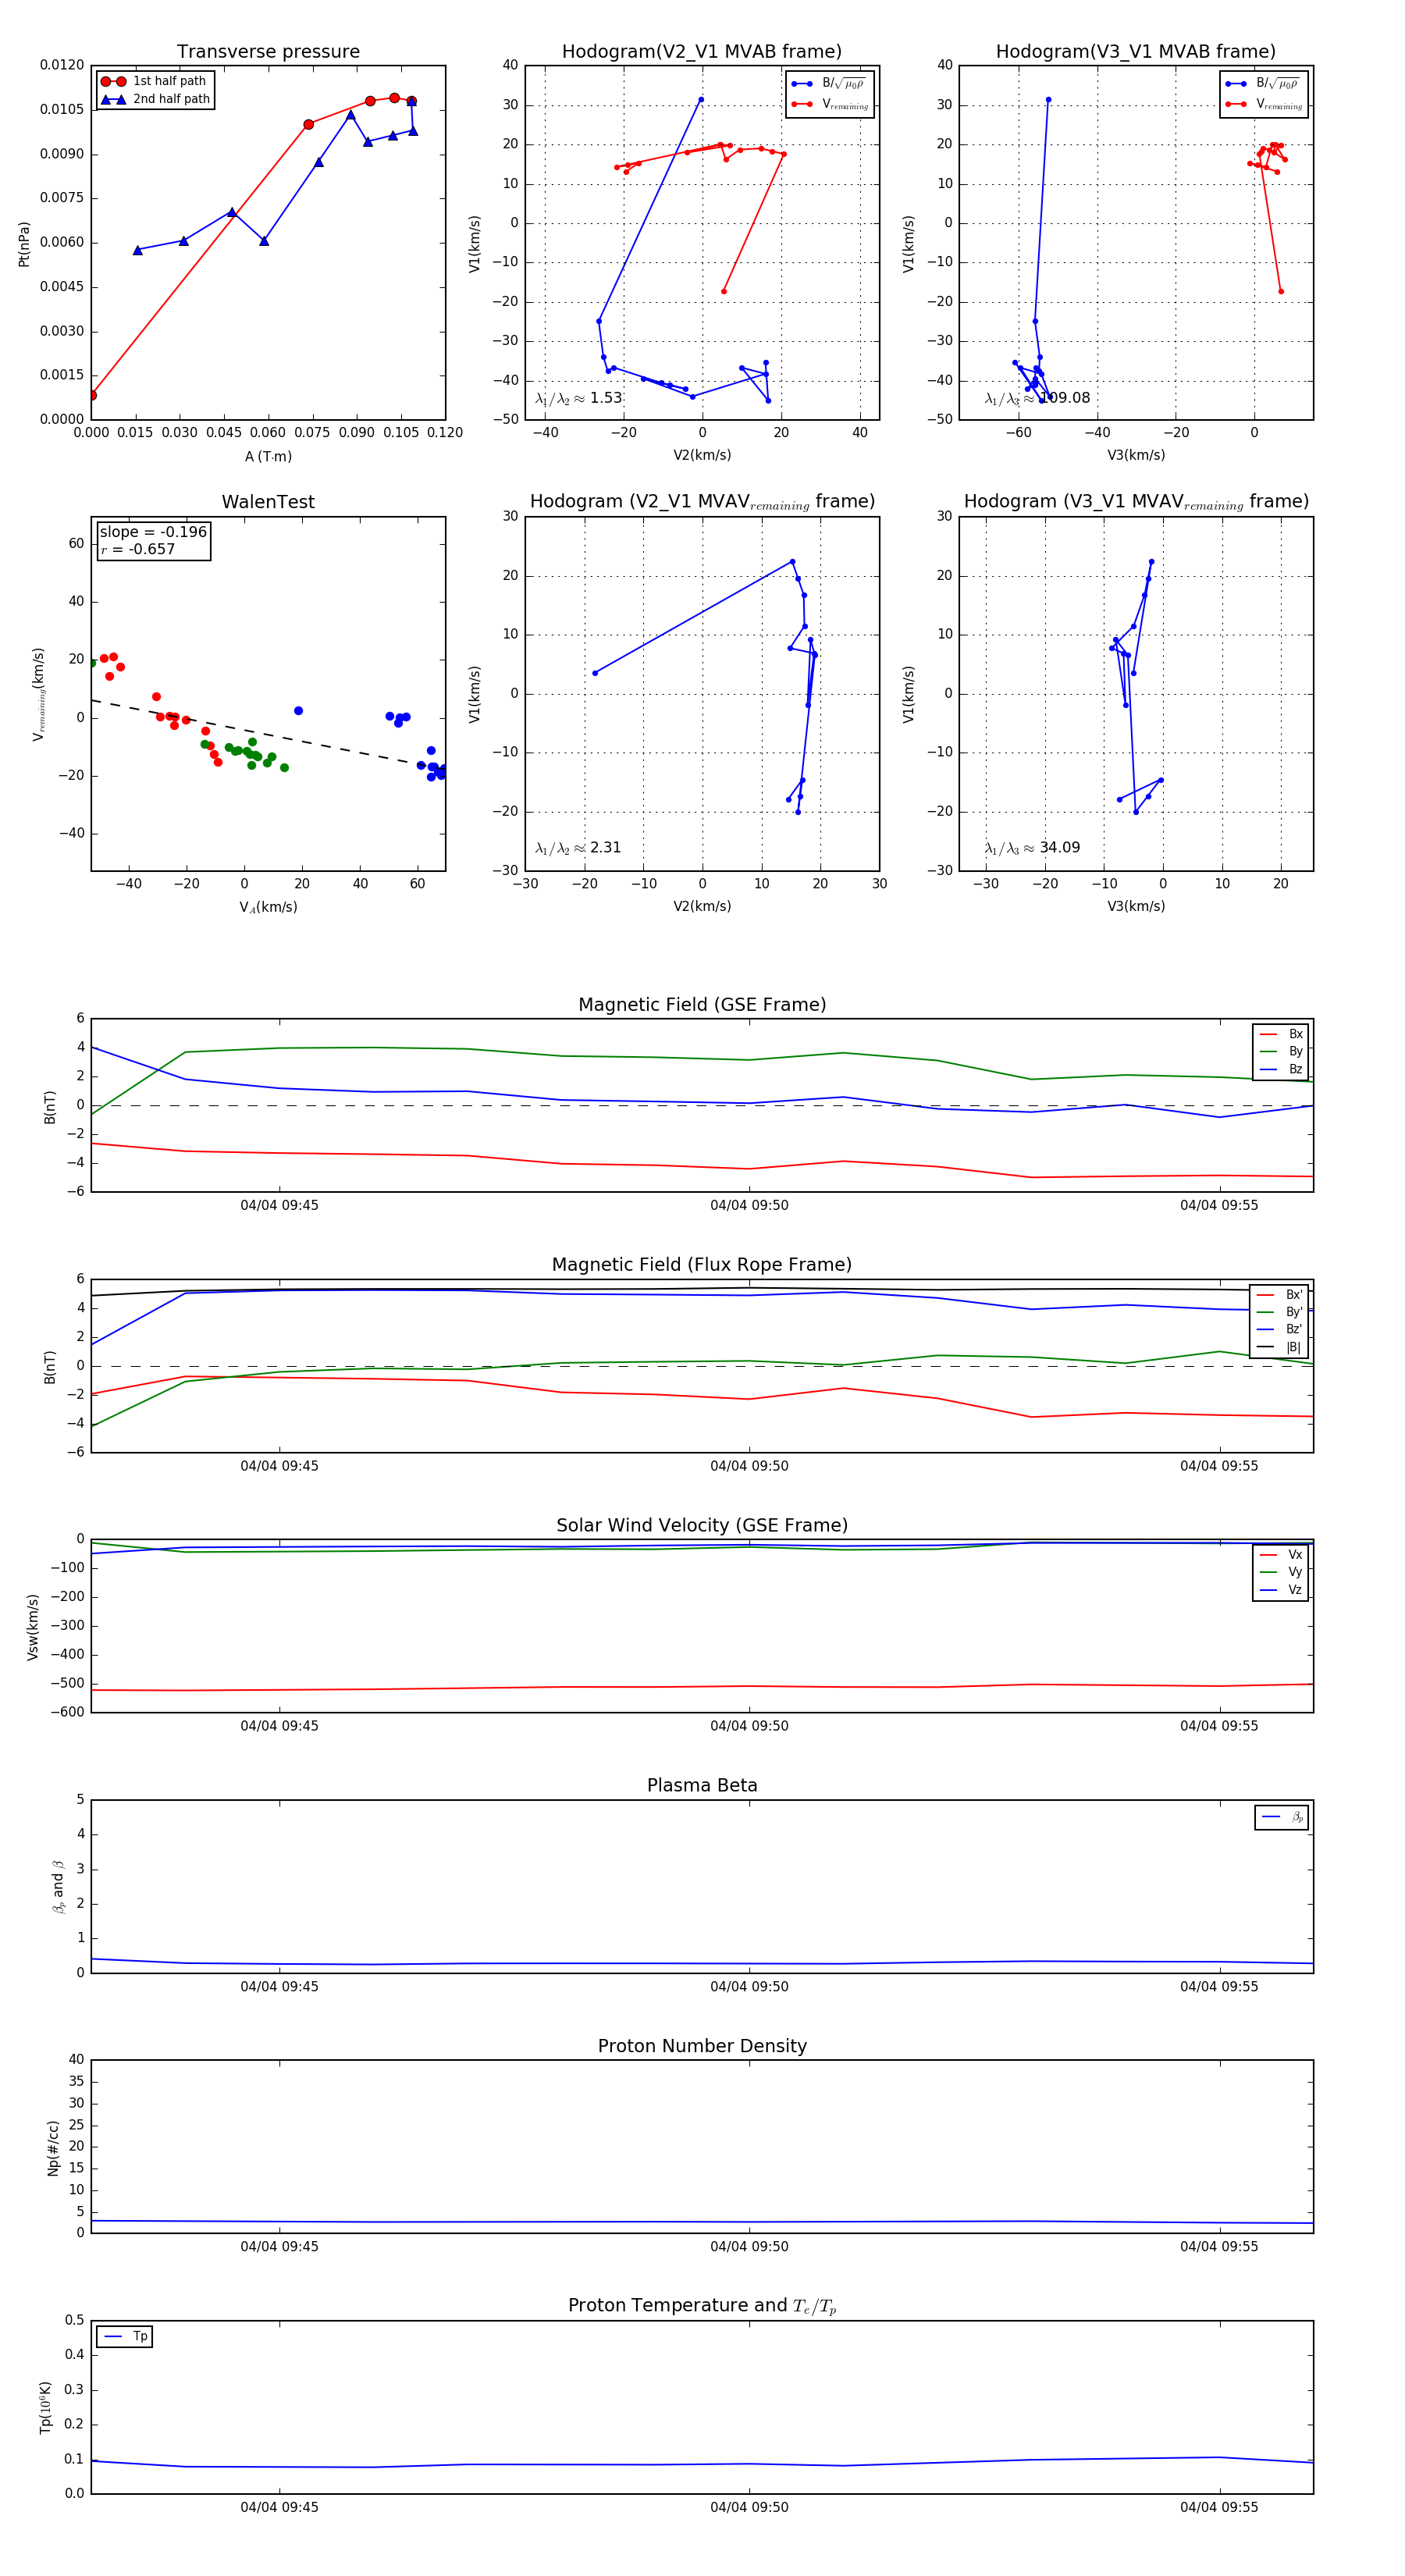This screenshot has height=2576, width=1405.
Task: Select the 'By' legend entry in GSE plot
Action: tap(1281, 1051)
